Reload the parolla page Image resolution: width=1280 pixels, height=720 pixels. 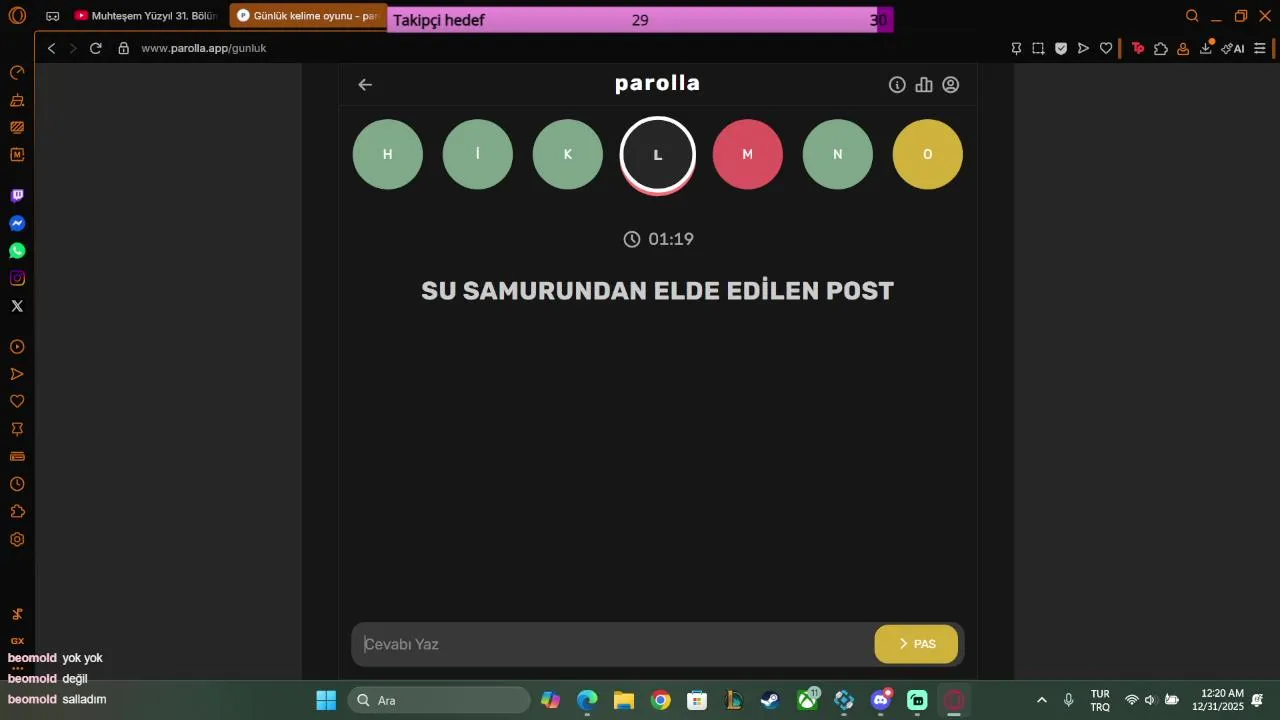coord(96,48)
